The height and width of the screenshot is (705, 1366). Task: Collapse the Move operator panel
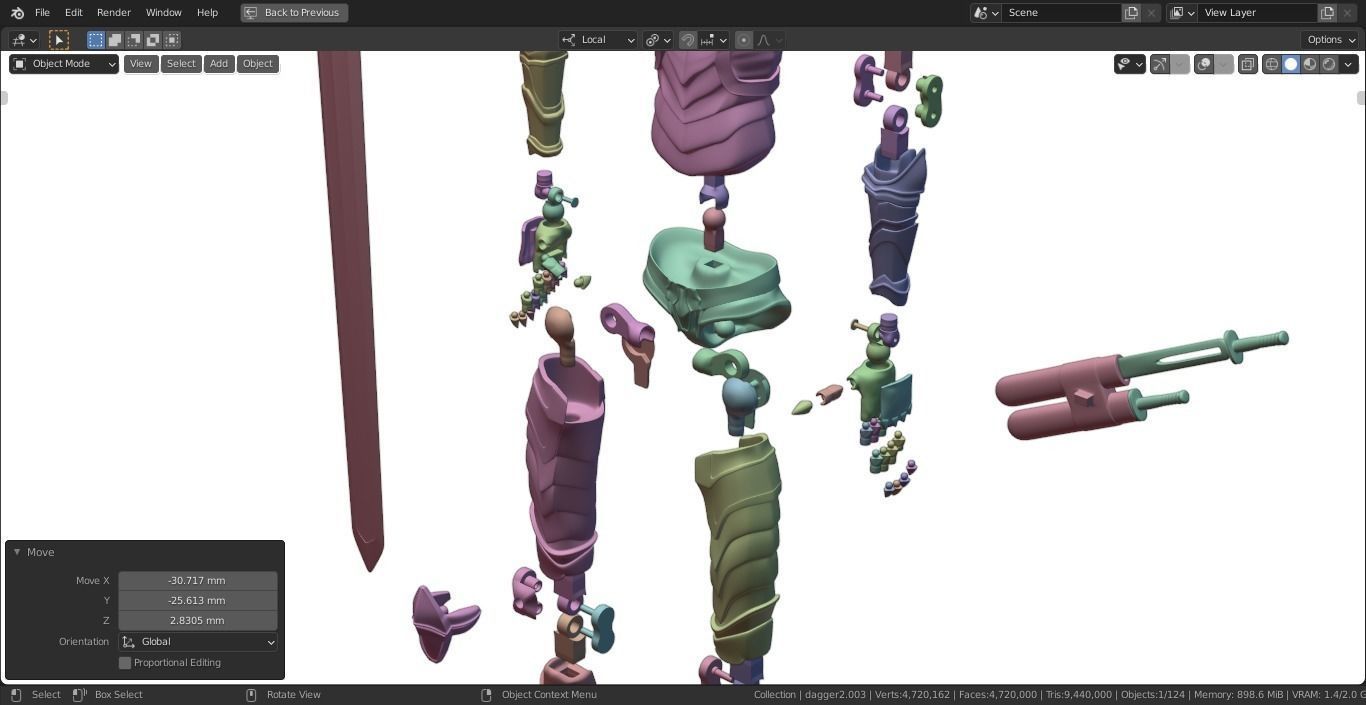17,552
